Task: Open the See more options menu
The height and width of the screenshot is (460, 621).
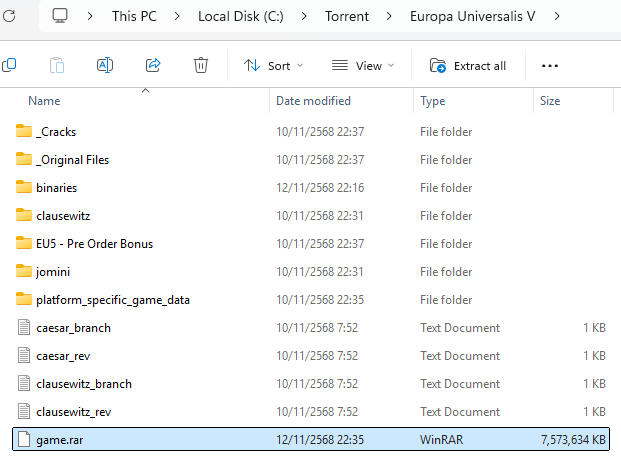Action: point(549,65)
